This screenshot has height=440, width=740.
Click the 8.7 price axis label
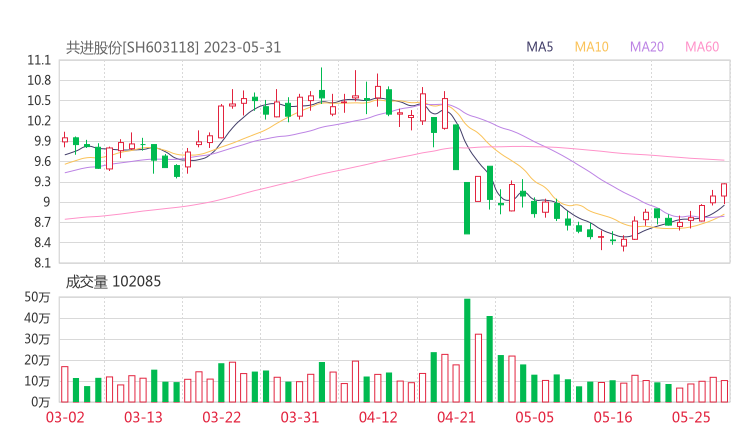coord(42,222)
